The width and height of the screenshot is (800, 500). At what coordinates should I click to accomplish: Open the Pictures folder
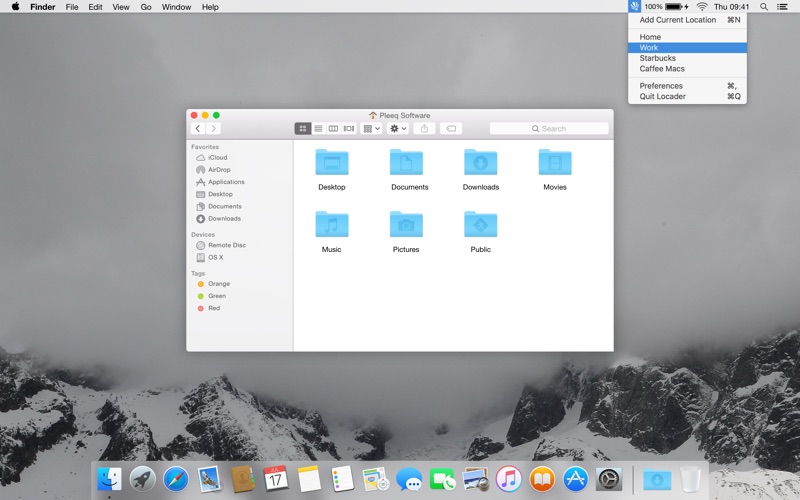[x=406, y=225]
